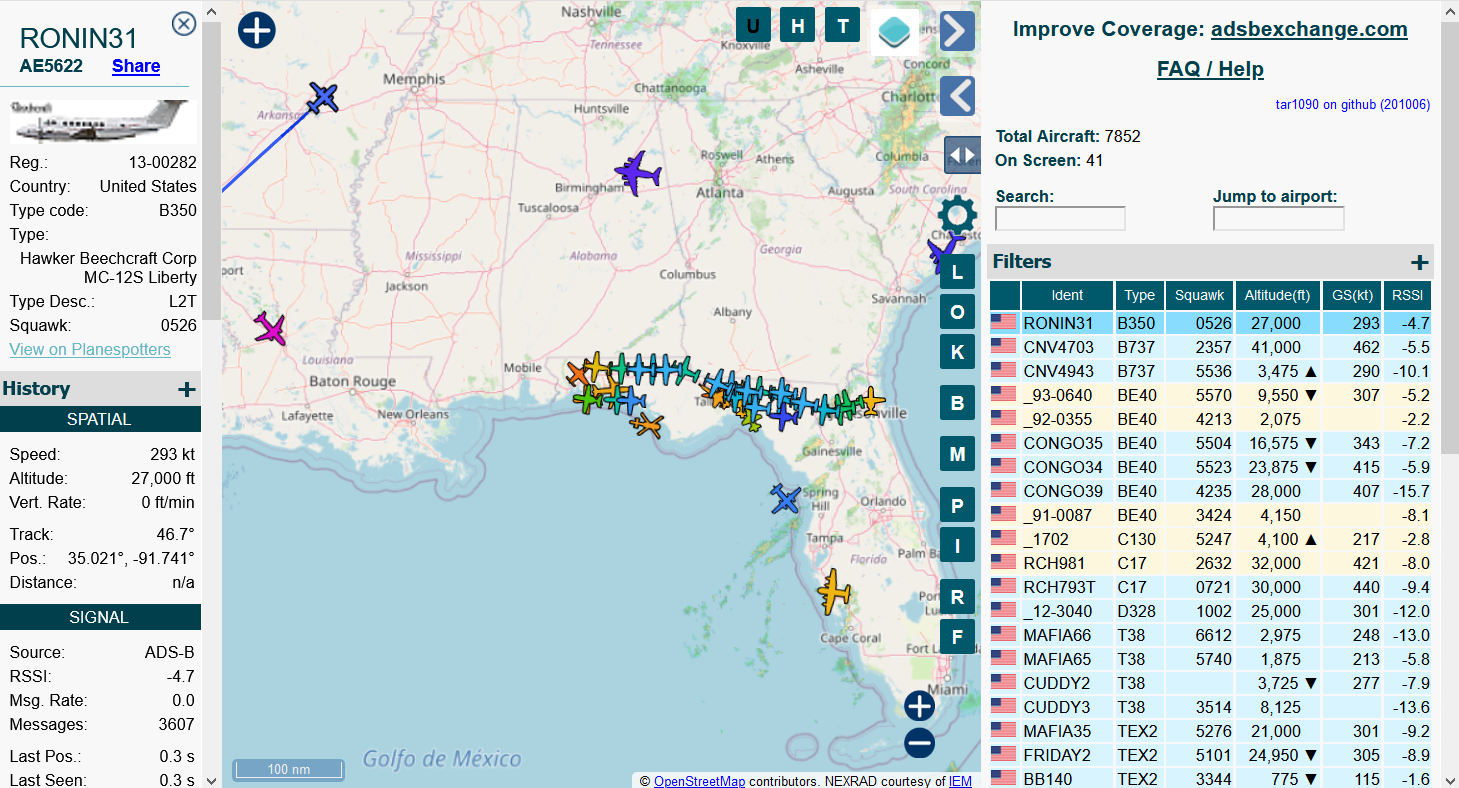Select the RCH981 table row
Image resolution: width=1459 pixels, height=788 pixels.
(1210, 563)
